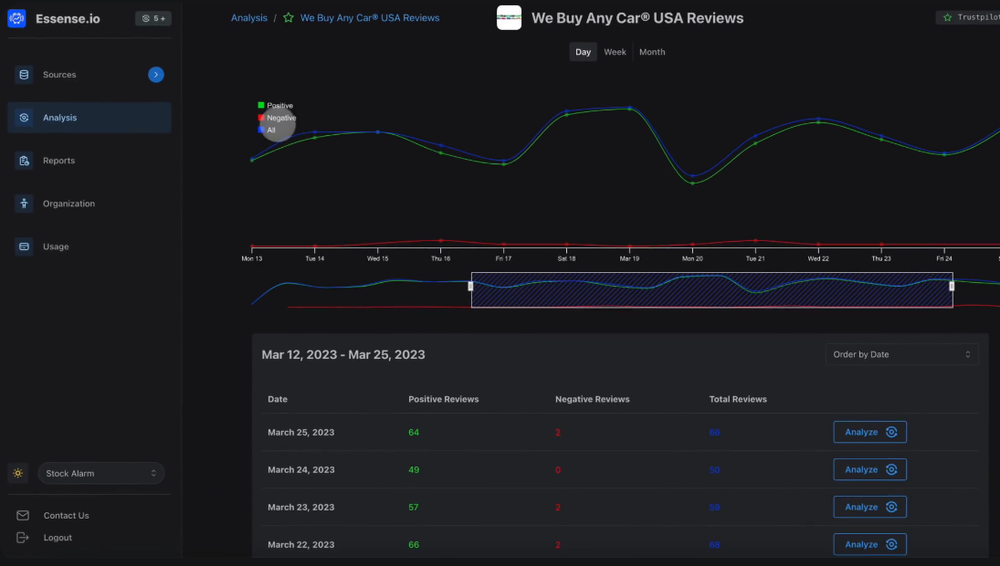Toggle the light theme sun icon
The height and width of the screenshot is (566, 1000).
pyautogui.click(x=18, y=473)
